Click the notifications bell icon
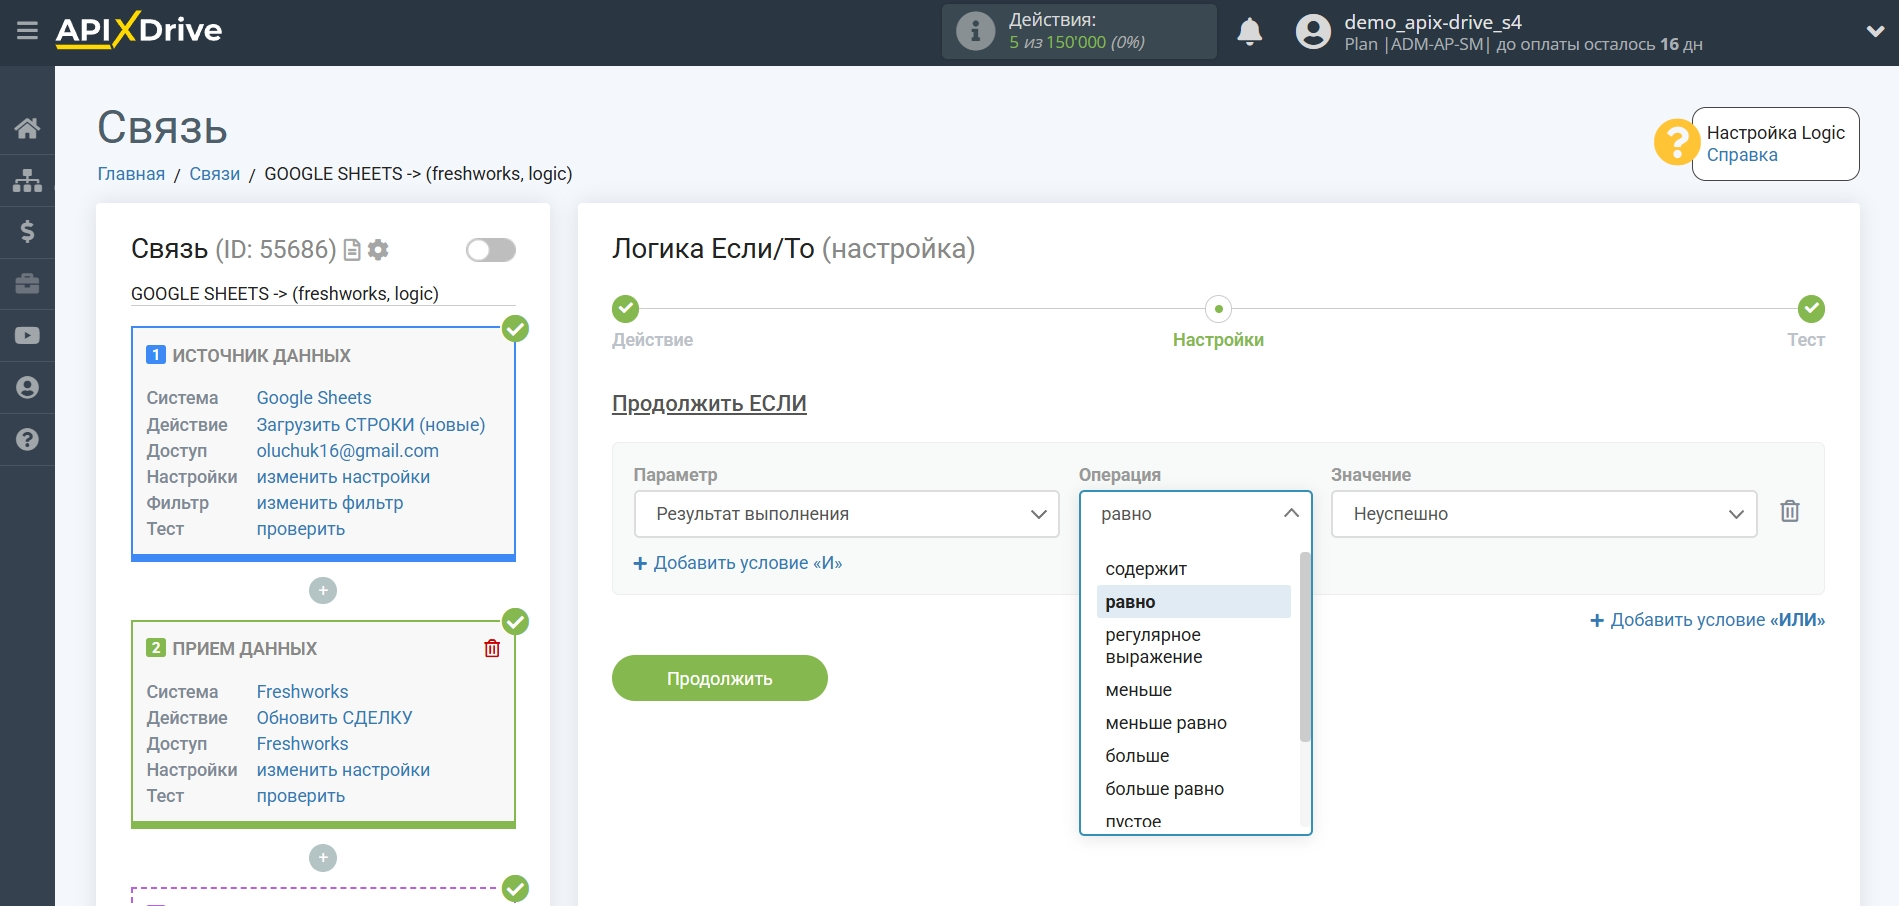The image size is (1899, 906). (x=1249, y=32)
